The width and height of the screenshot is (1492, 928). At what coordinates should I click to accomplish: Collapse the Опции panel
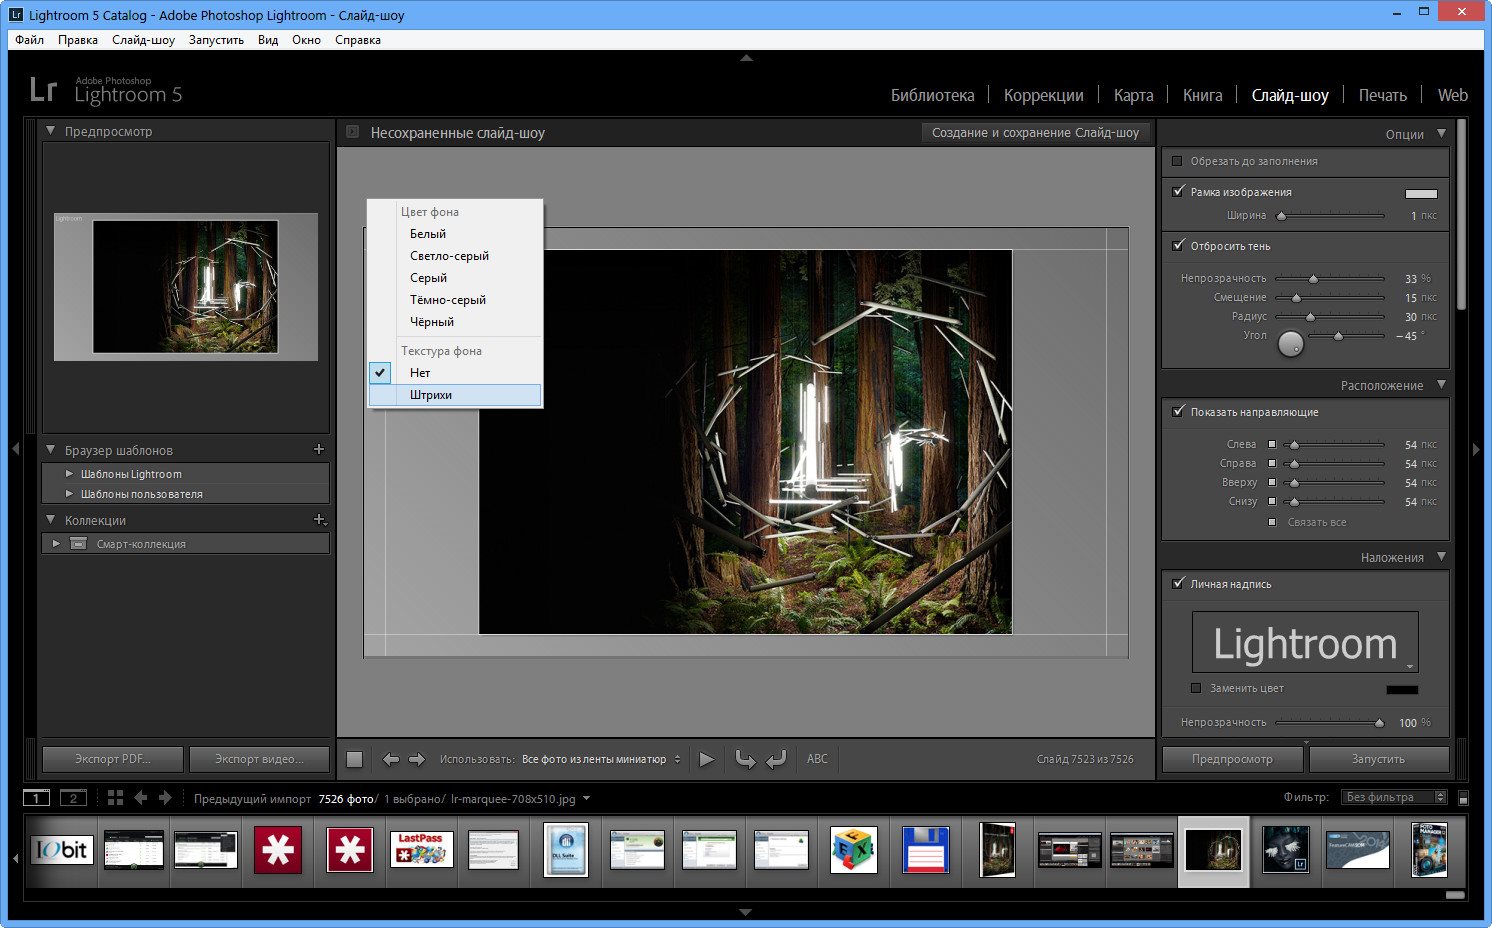(1441, 133)
